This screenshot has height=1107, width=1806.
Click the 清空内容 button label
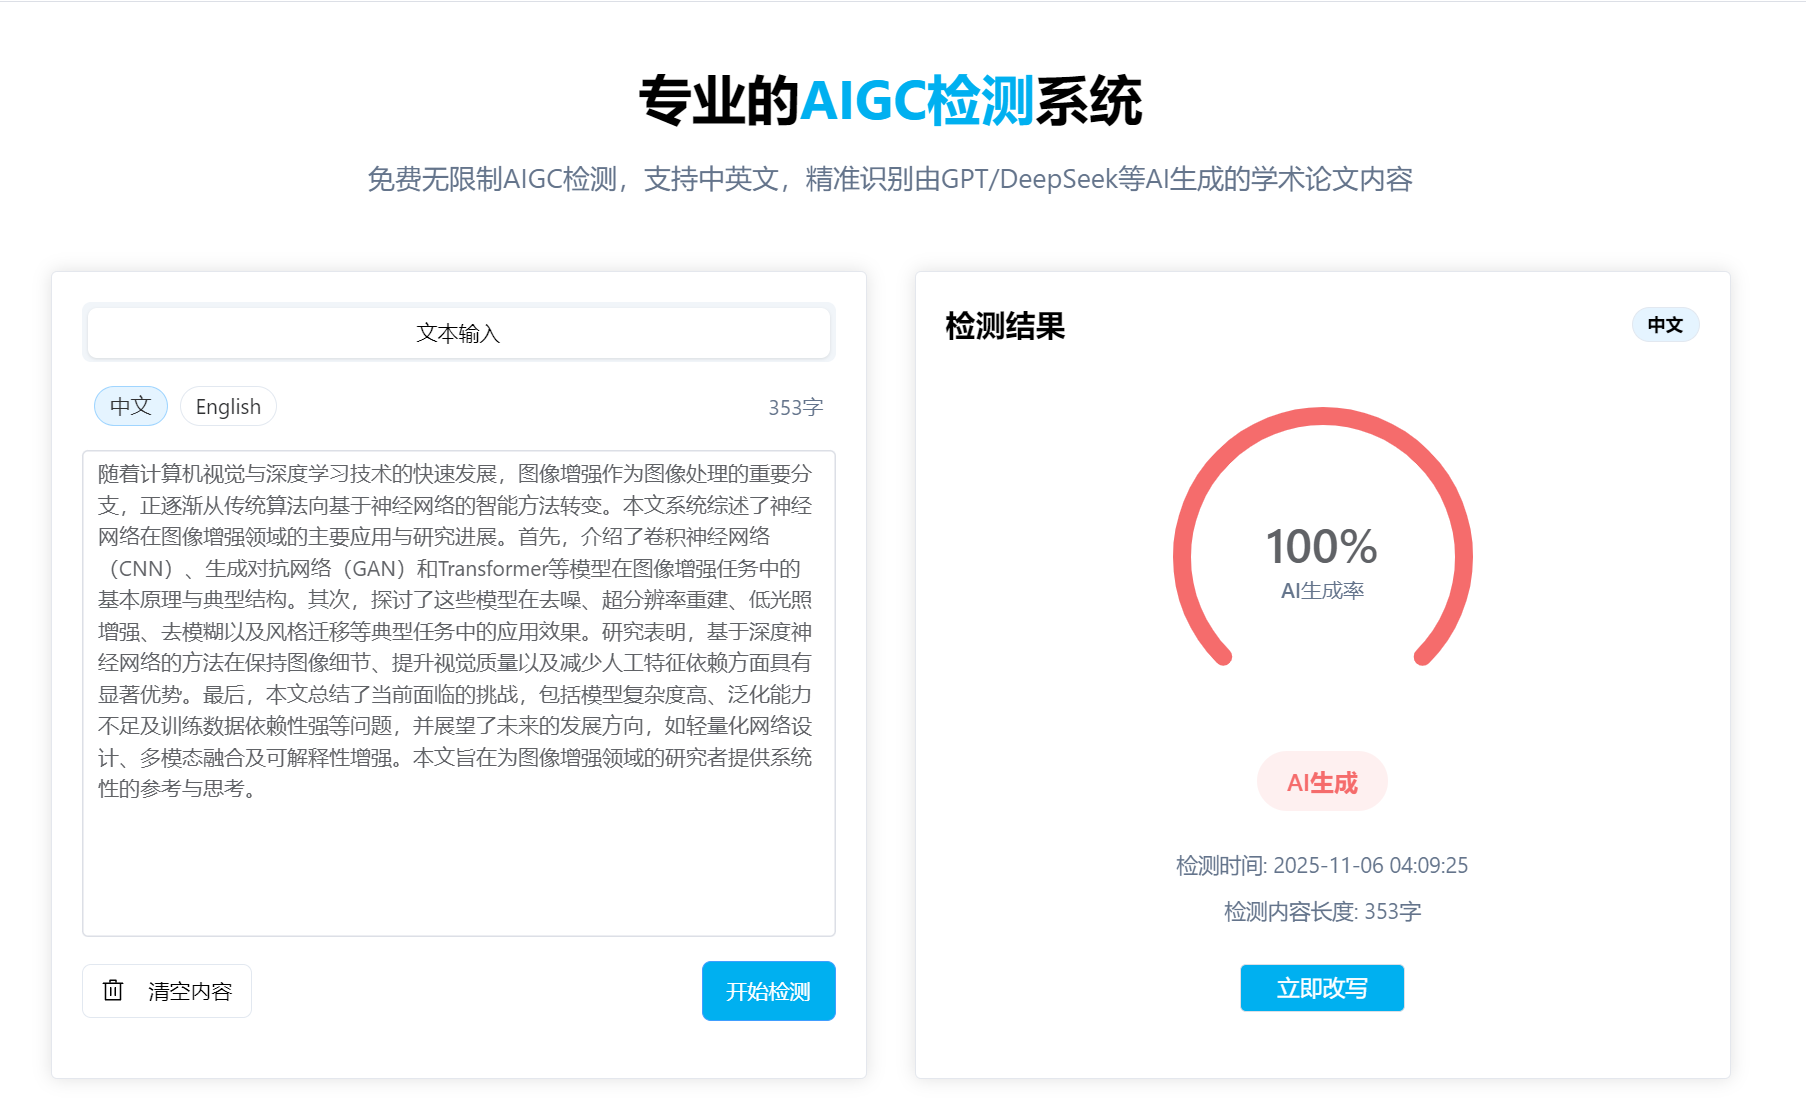[190, 991]
